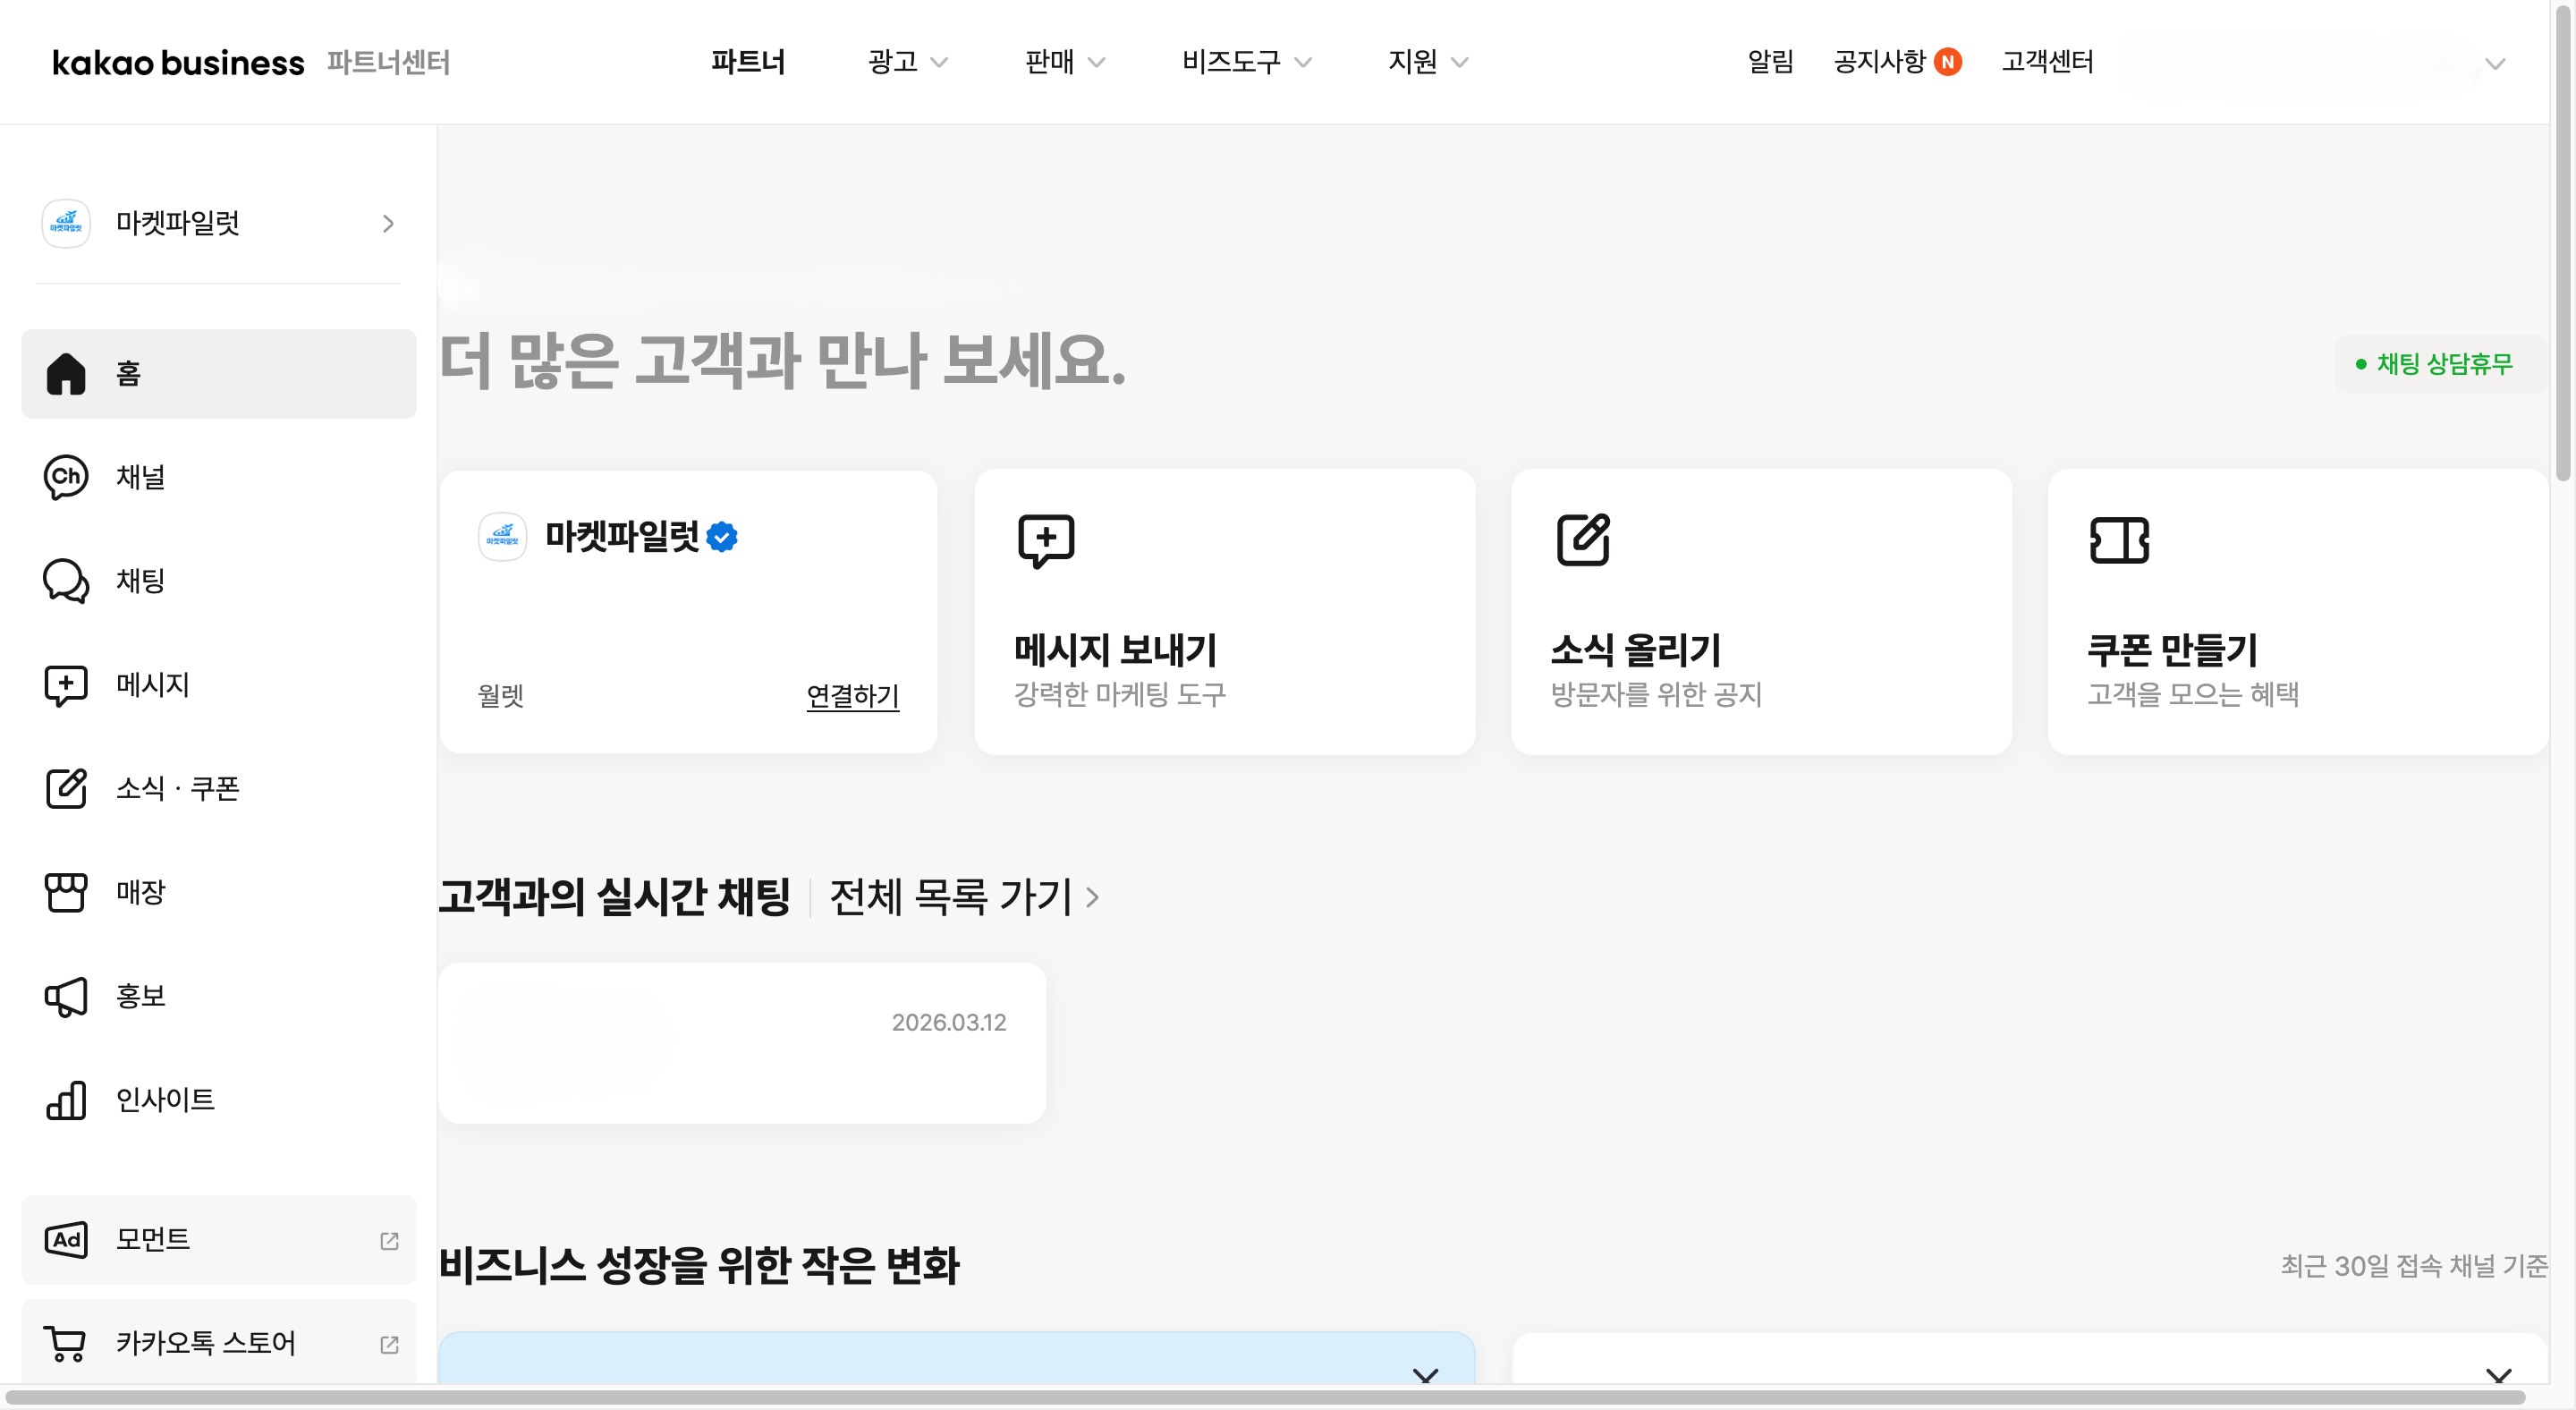This screenshot has width=2576, height=1410.
Task: Click the 마켓파일럿 channel name in card
Action: [x=622, y=537]
